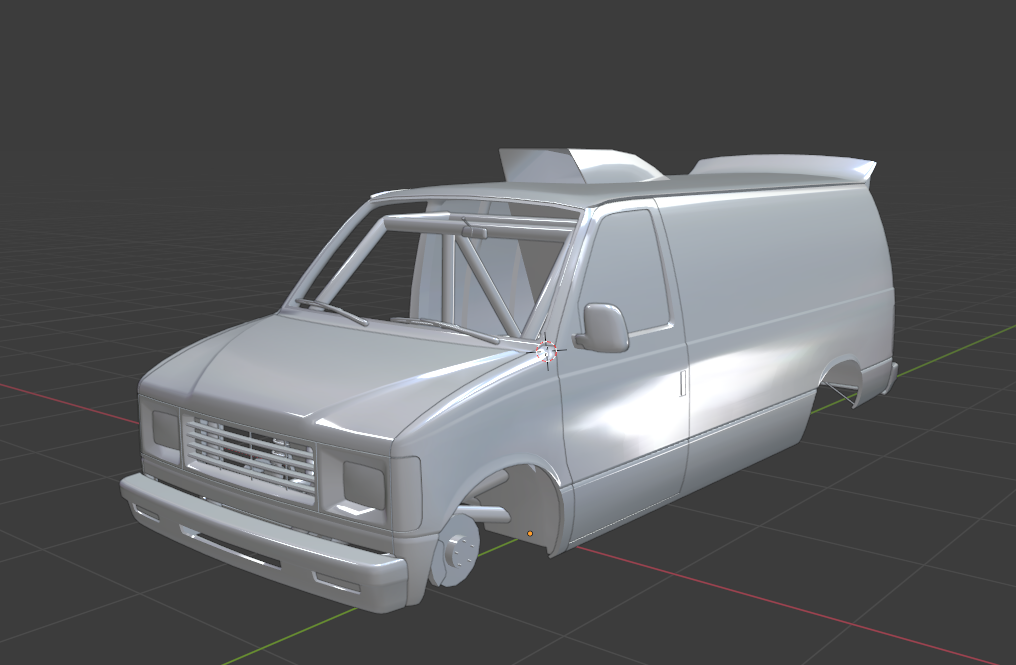1016x665 pixels.
Task: Click the side door handle
Action: pos(682,382)
